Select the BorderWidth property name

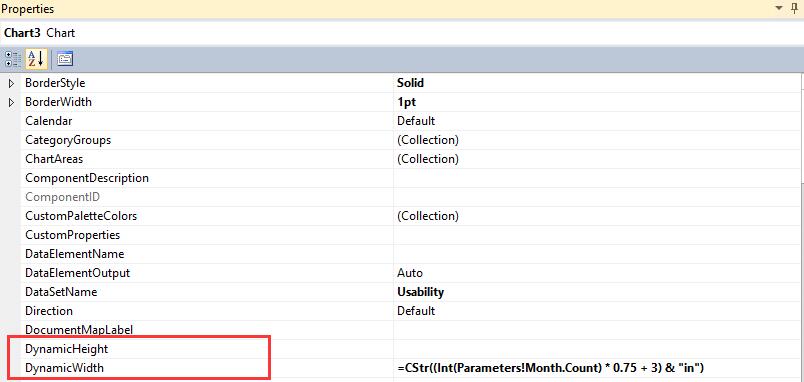tap(58, 102)
